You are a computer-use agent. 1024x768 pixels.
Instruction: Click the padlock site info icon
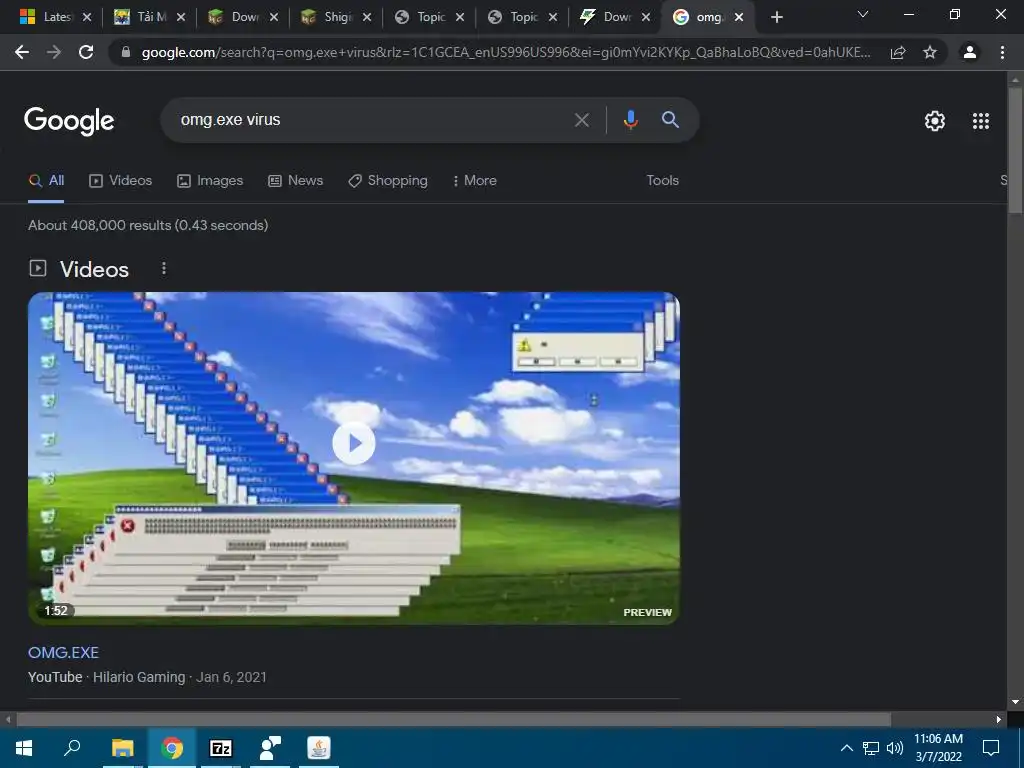126,52
